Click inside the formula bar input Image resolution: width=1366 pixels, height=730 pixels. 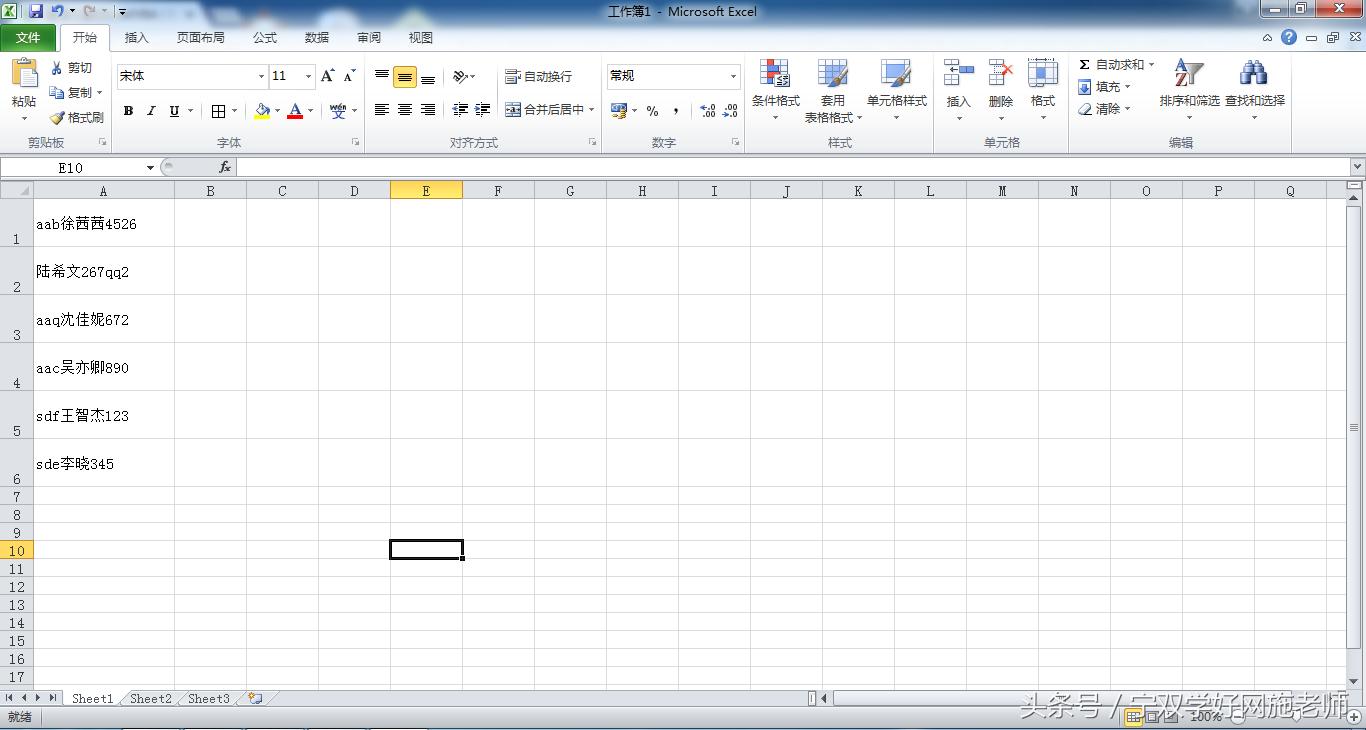pyautogui.click(x=793, y=167)
